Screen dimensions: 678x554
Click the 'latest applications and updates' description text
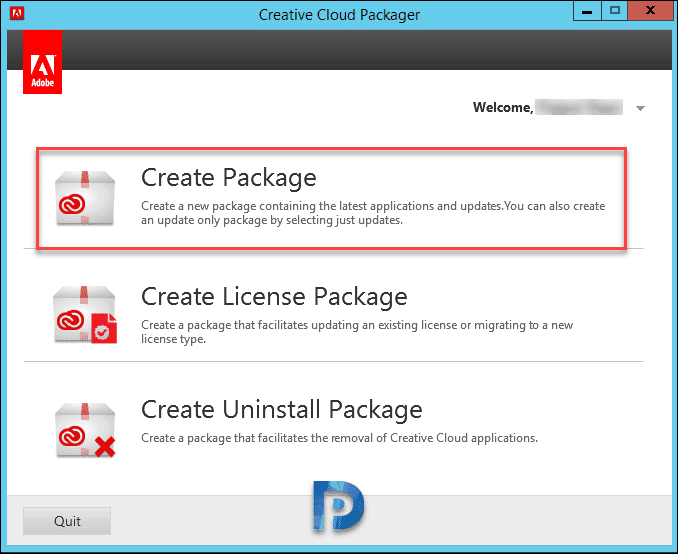[373, 213]
